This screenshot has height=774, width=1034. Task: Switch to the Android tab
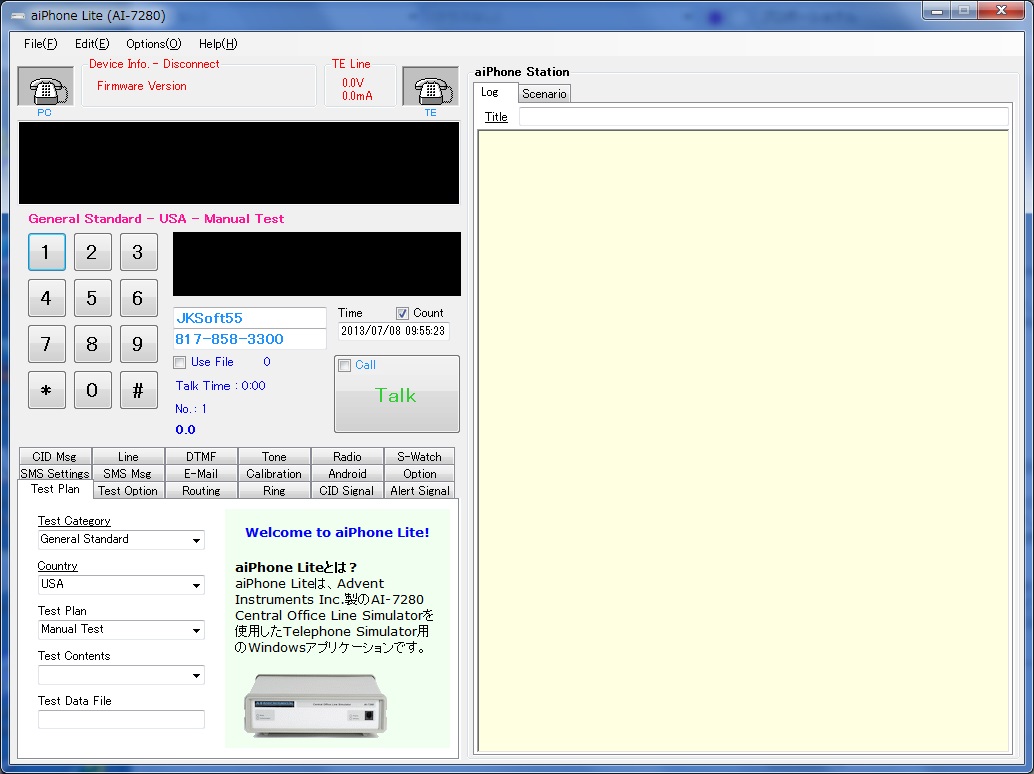click(348, 473)
